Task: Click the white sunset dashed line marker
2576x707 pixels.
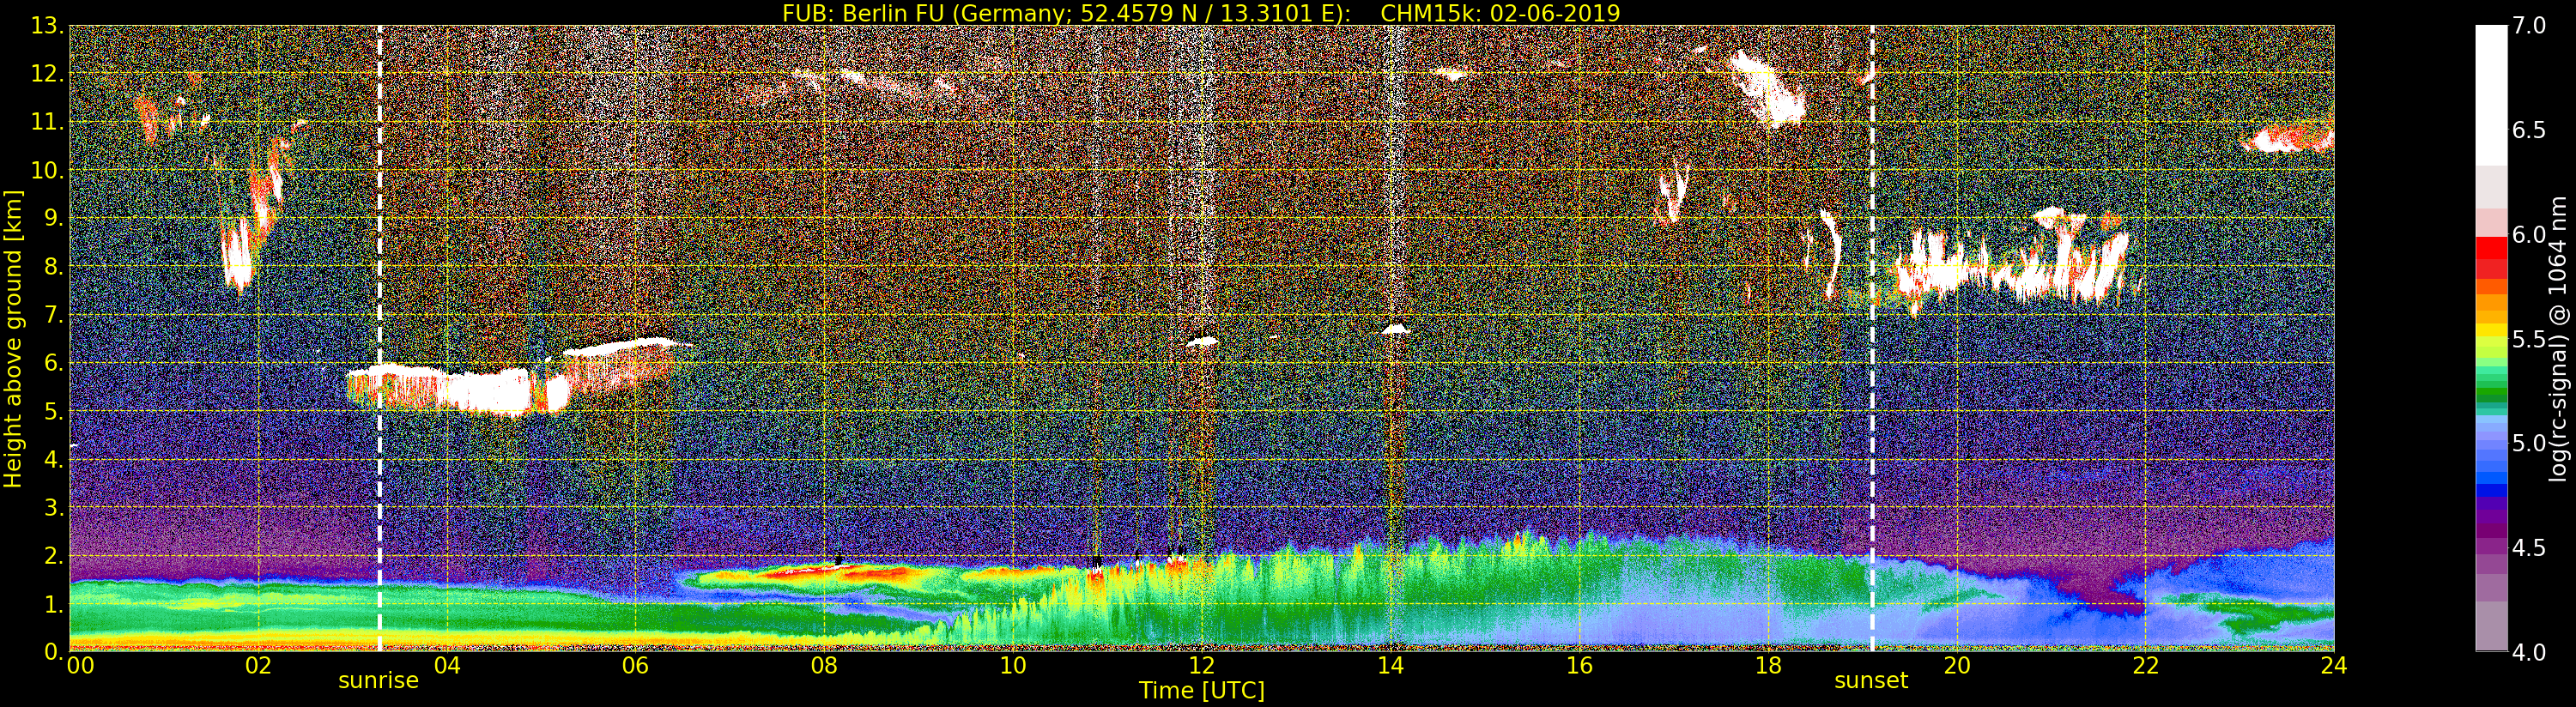Action: 1872,339
